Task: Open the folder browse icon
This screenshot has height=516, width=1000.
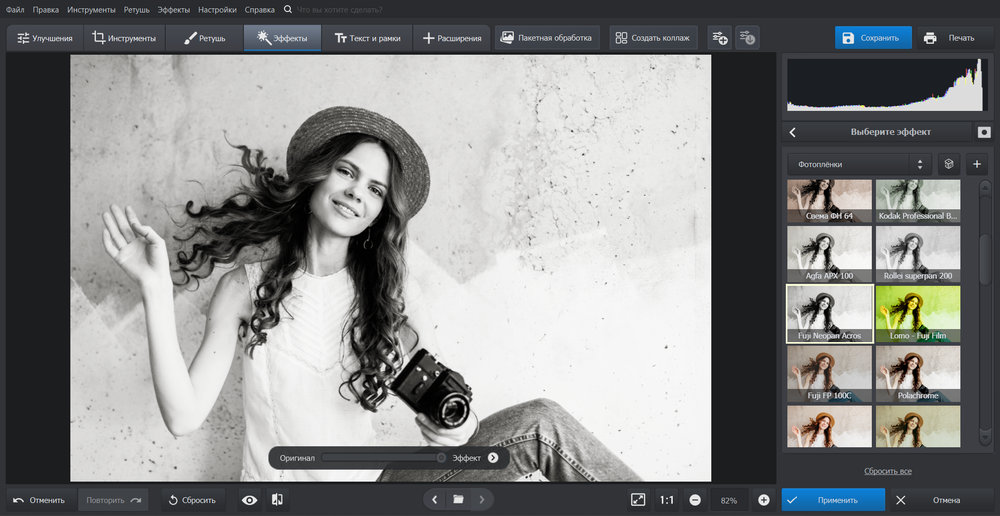Action: click(458, 499)
